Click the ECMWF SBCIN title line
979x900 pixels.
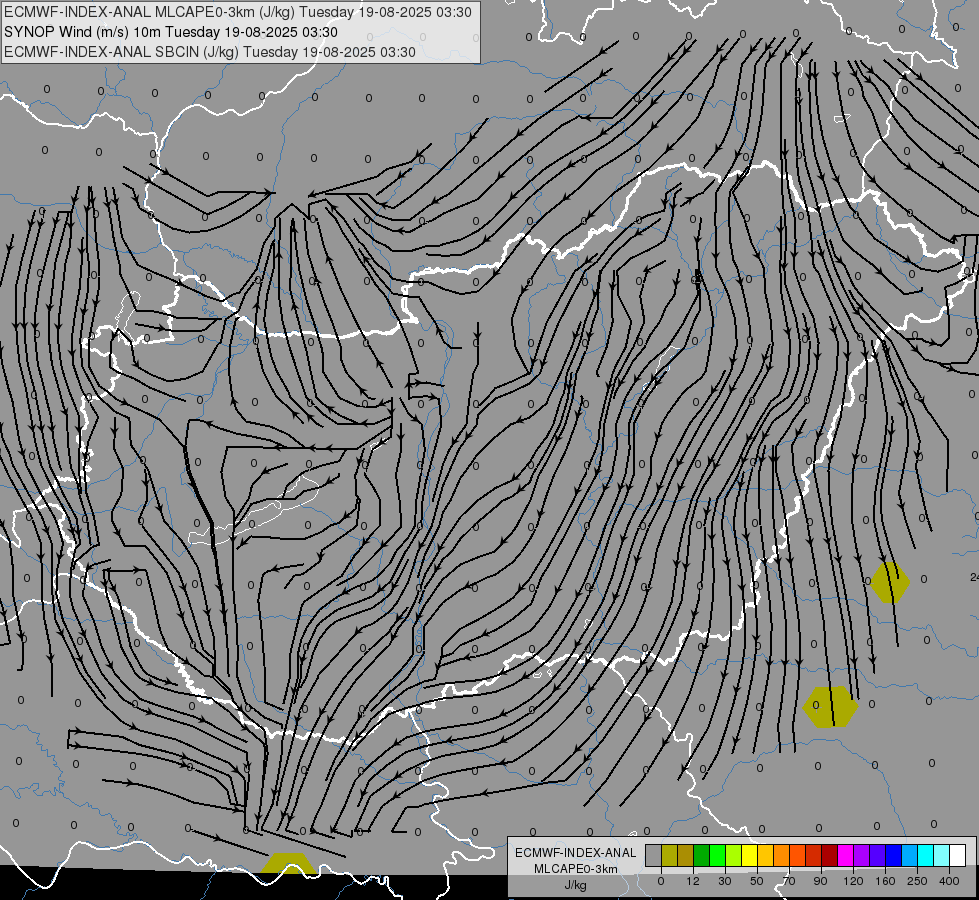[x=210, y=52]
